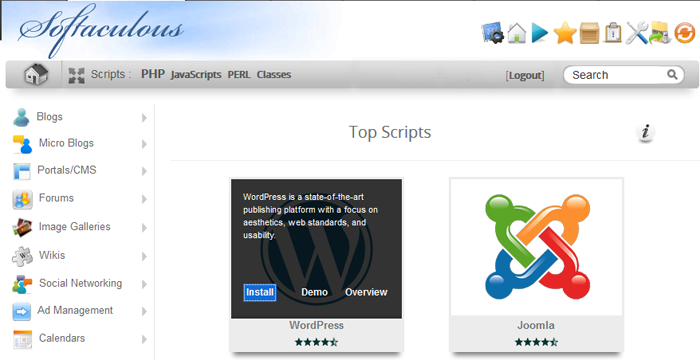Viewport: 700px width, 360px height.
Task: Click the orange sync refresh icon
Action: (684, 33)
